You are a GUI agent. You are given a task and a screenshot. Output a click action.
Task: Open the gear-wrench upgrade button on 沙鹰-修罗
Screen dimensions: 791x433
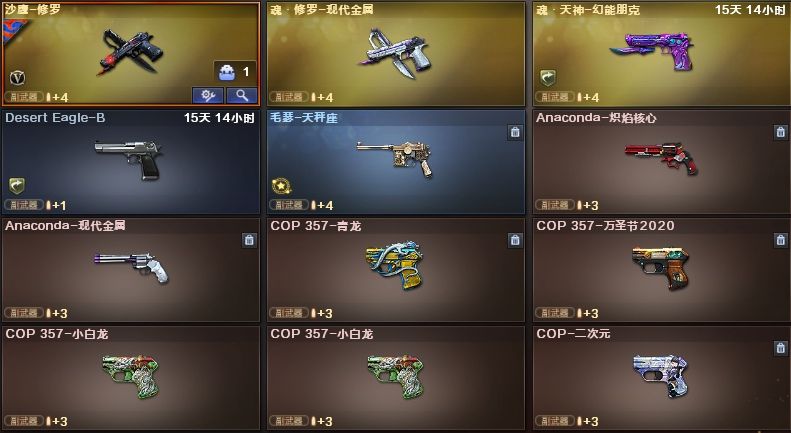[207, 95]
